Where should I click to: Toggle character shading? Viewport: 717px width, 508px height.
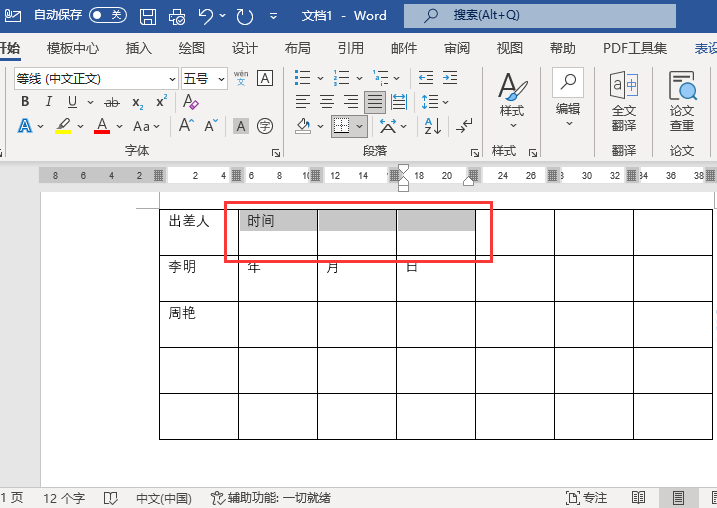[241, 126]
